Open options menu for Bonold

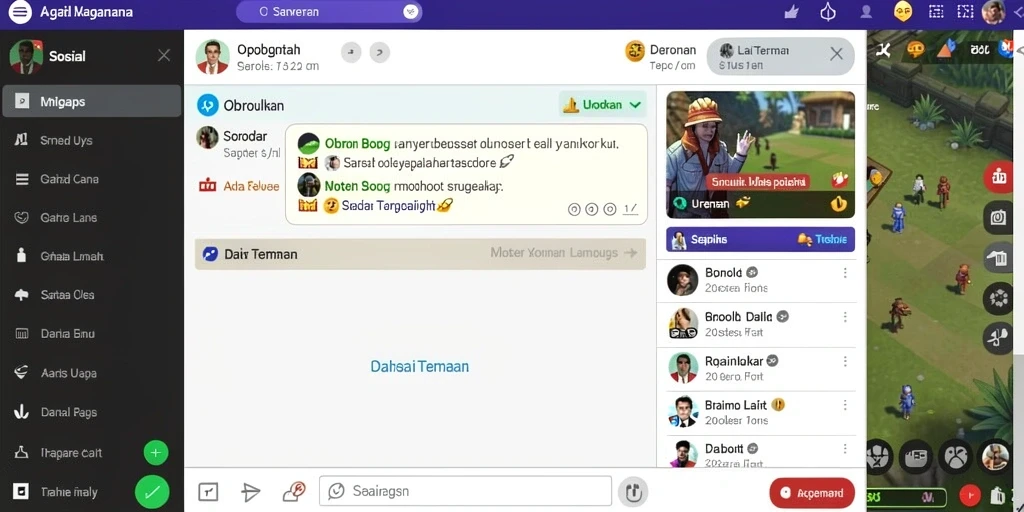(x=845, y=273)
